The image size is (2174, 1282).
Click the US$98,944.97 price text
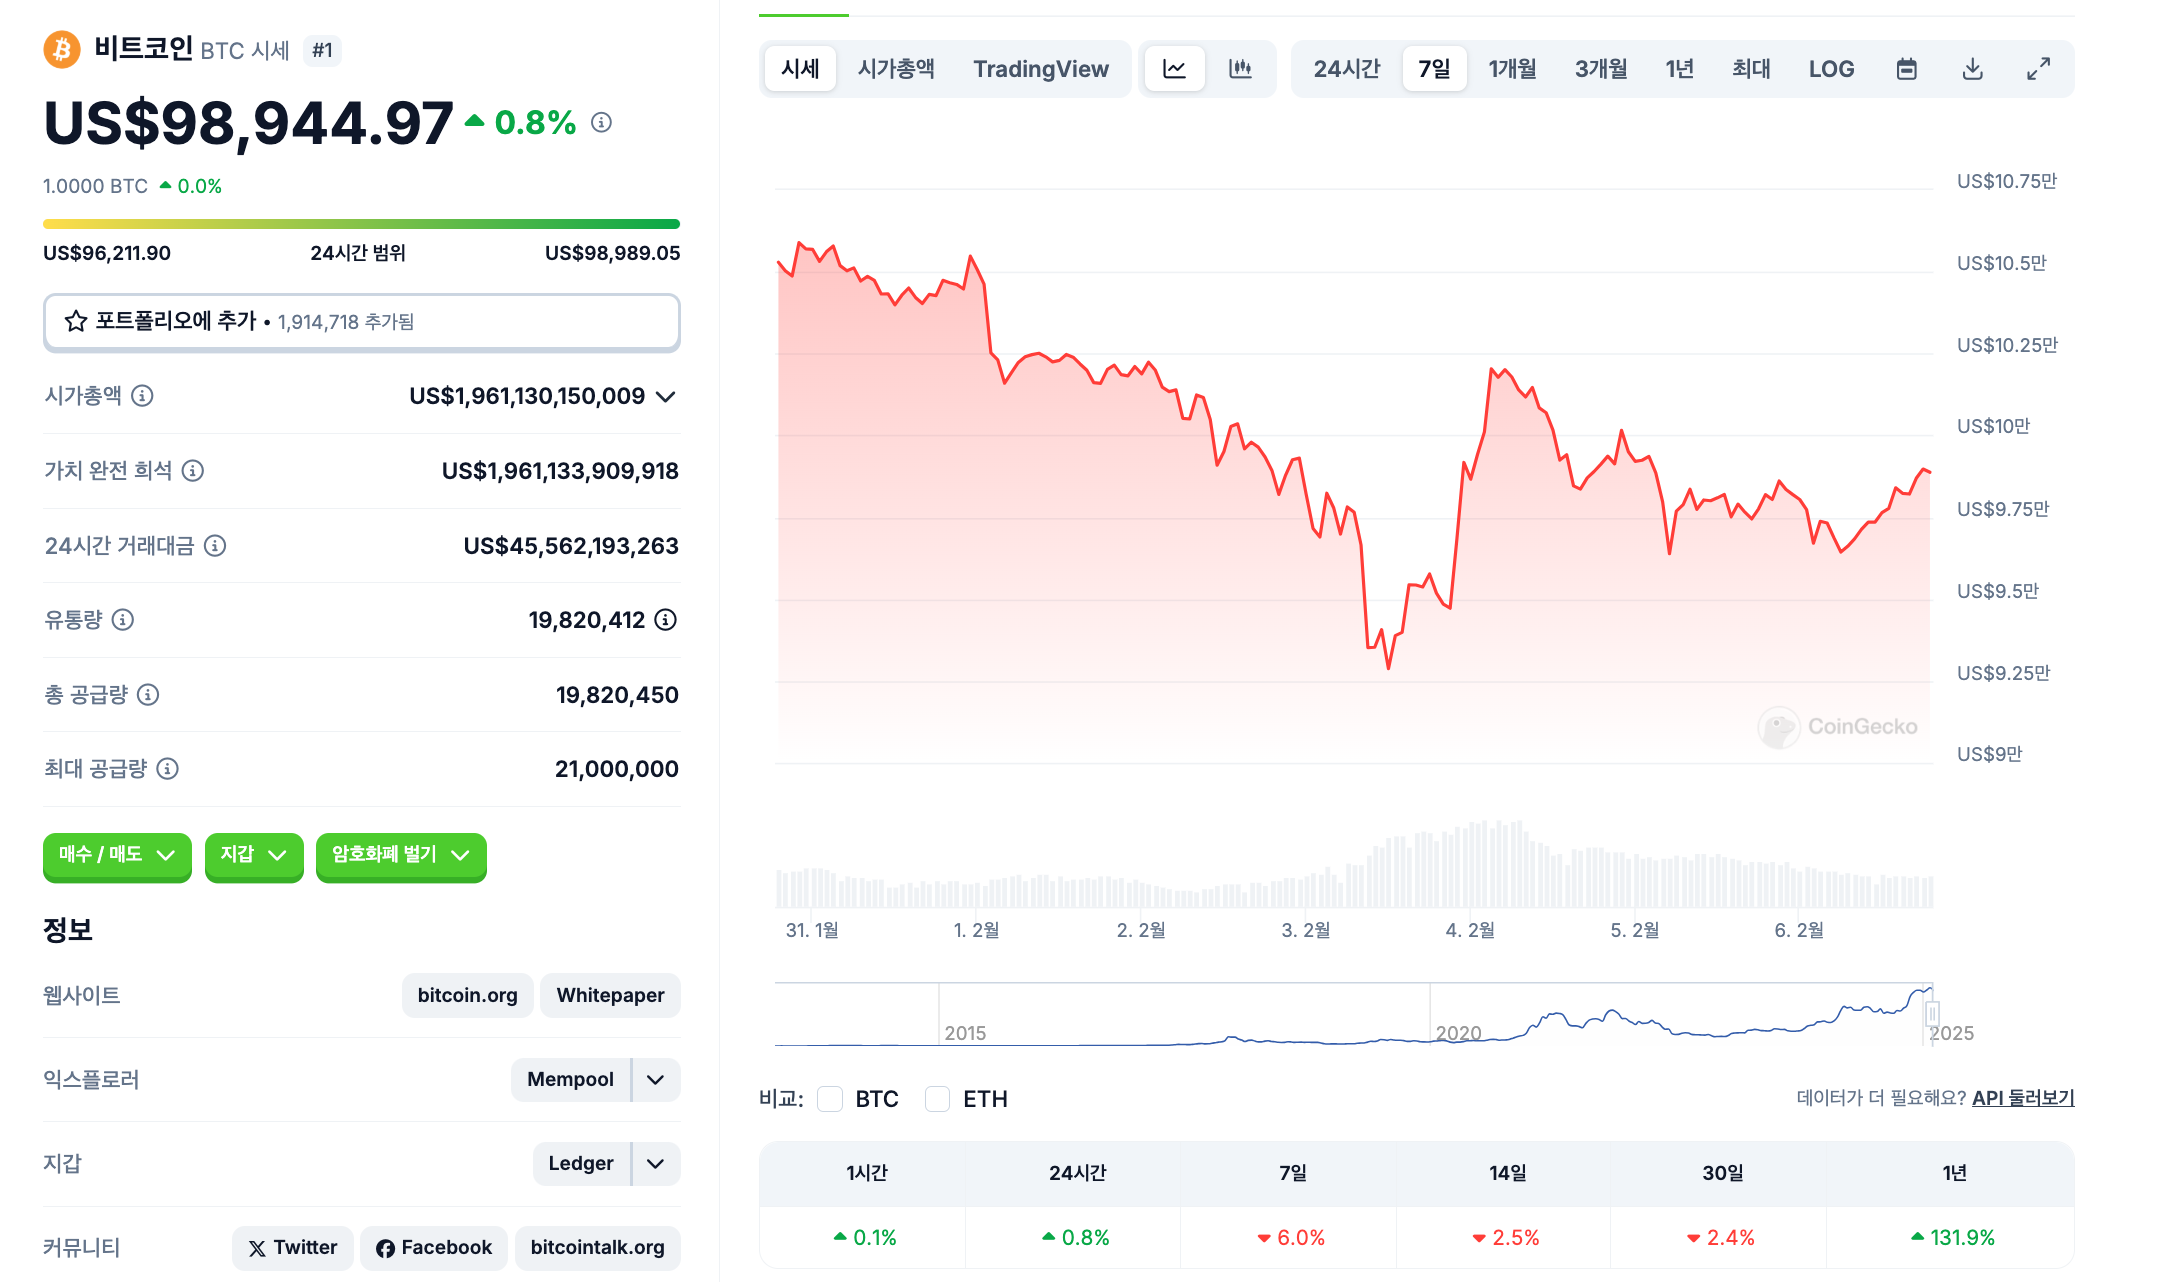click(248, 124)
